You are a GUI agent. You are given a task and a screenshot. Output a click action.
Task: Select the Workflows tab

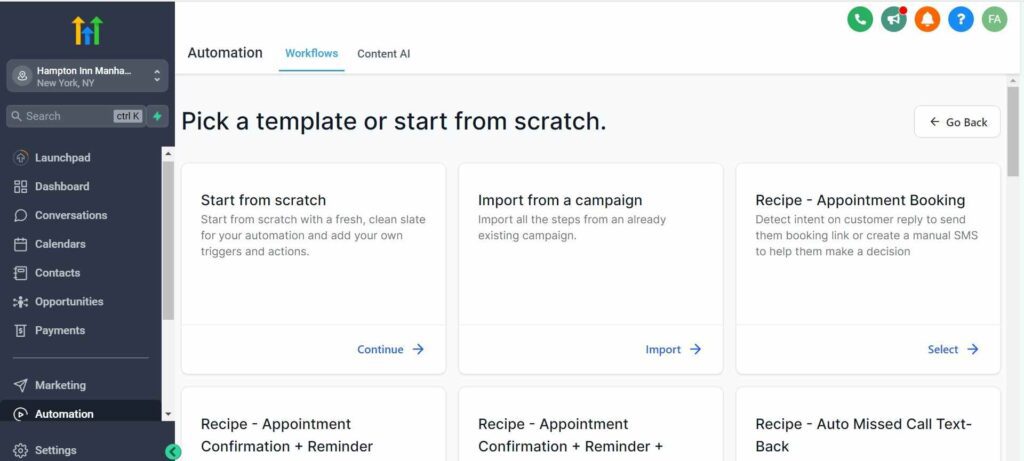(311, 53)
